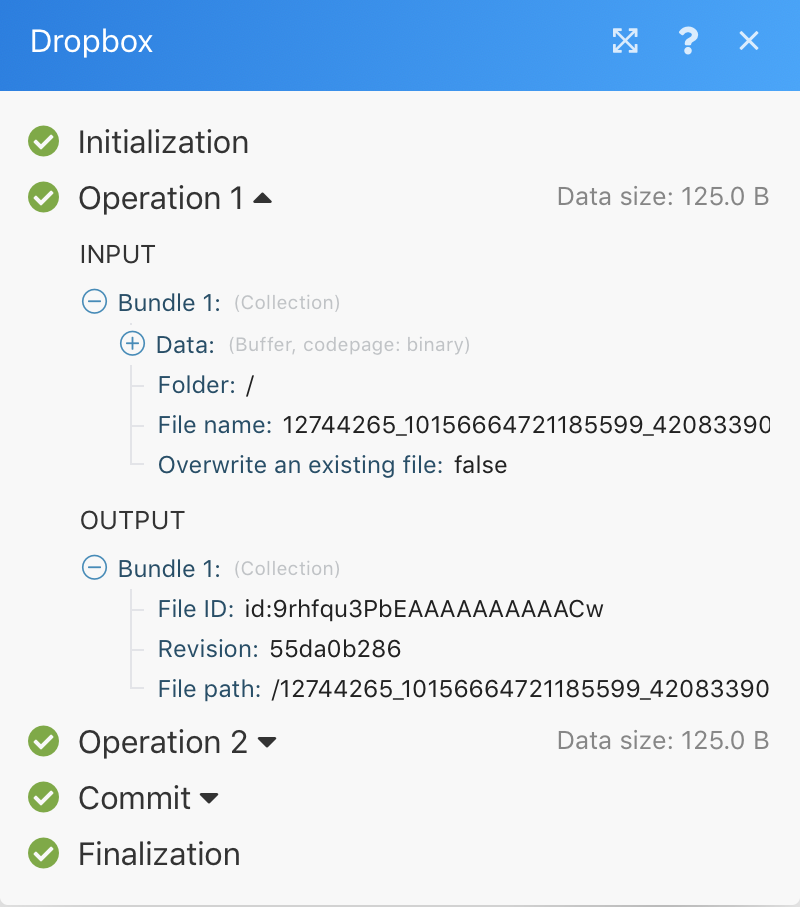Click the green check beside Operation 1

[x=43, y=197]
